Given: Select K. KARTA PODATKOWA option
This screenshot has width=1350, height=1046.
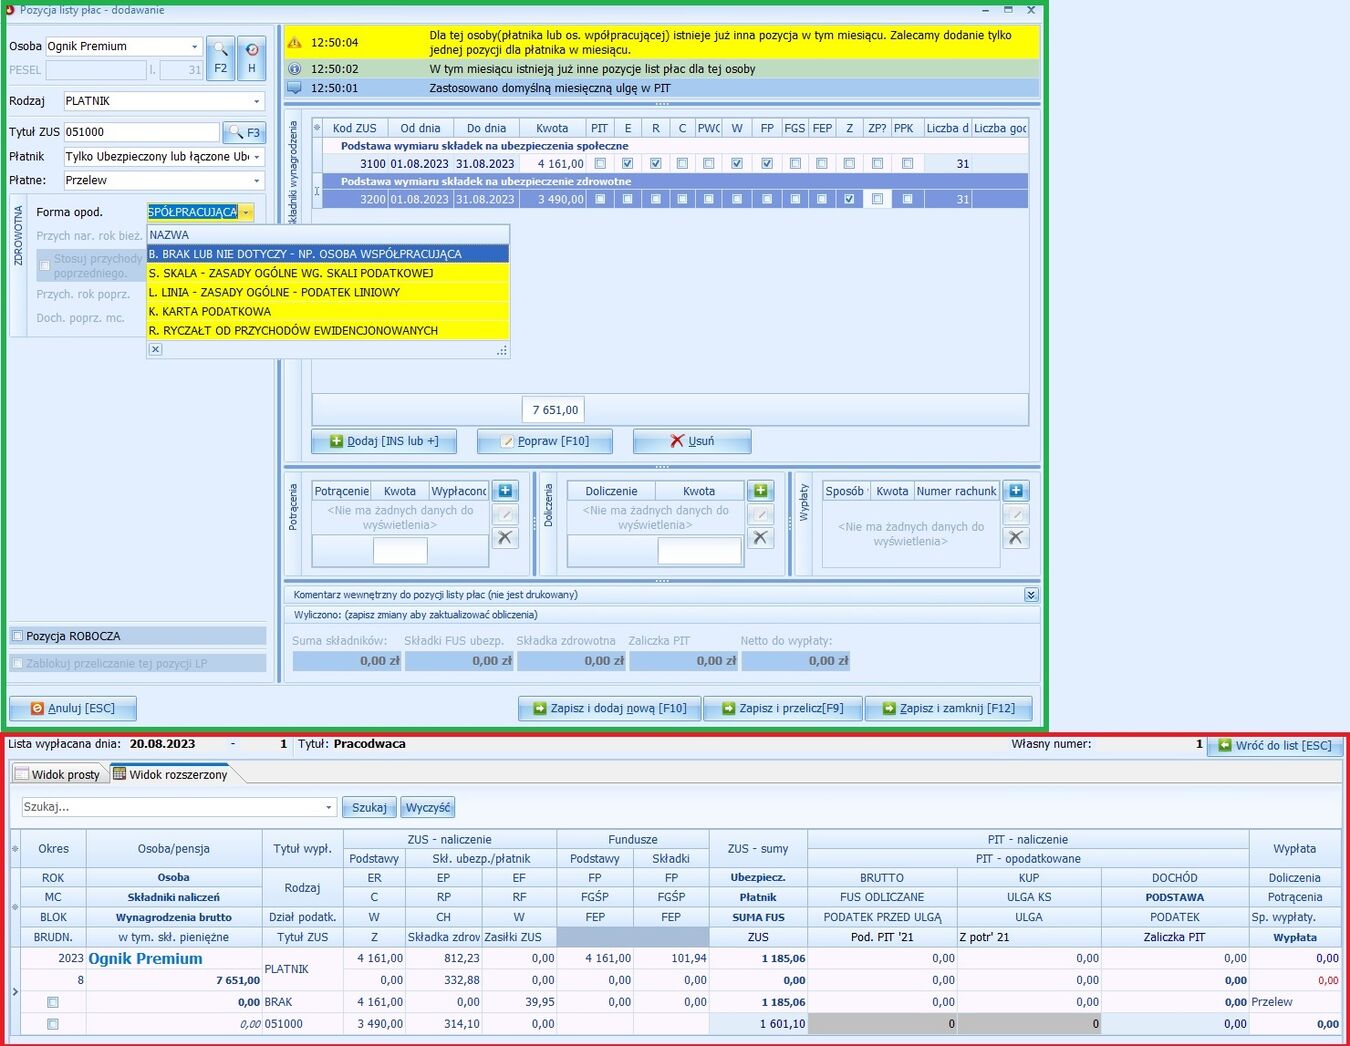Looking at the screenshot, I should point(328,311).
